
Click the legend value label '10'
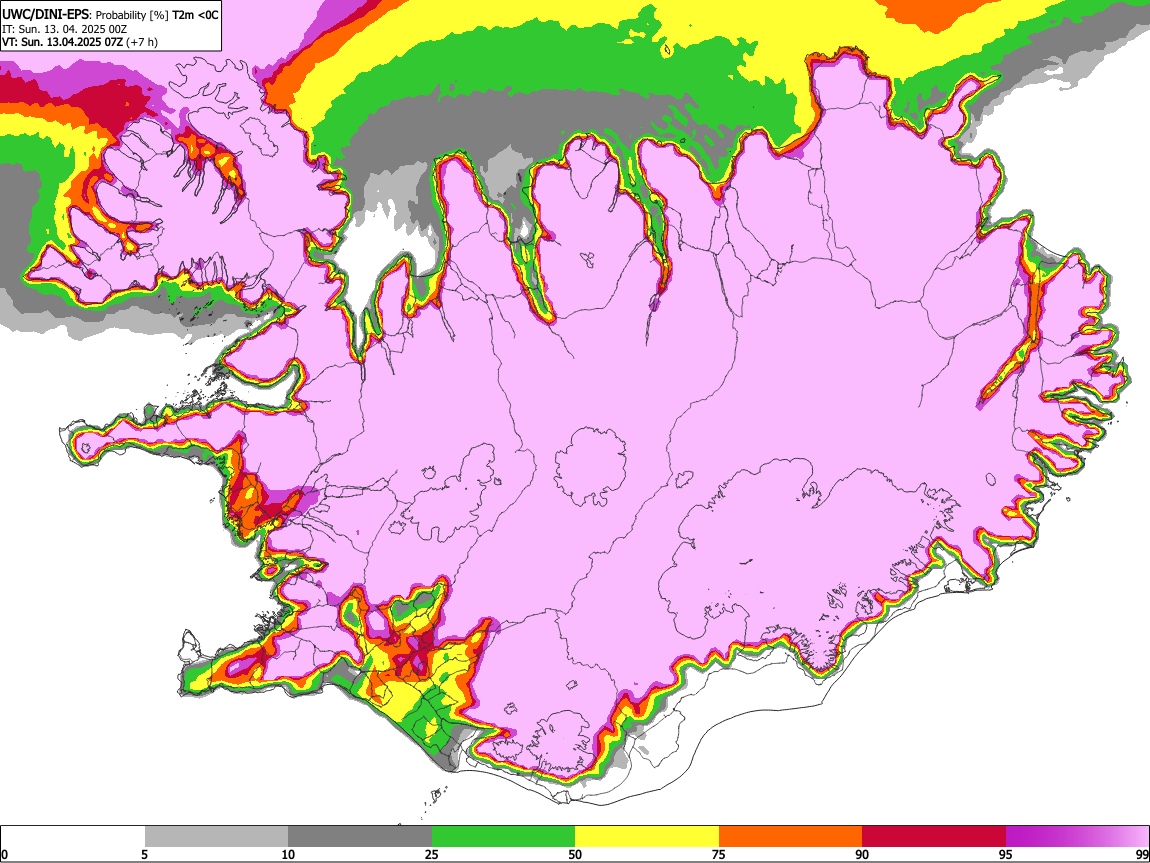point(288,854)
